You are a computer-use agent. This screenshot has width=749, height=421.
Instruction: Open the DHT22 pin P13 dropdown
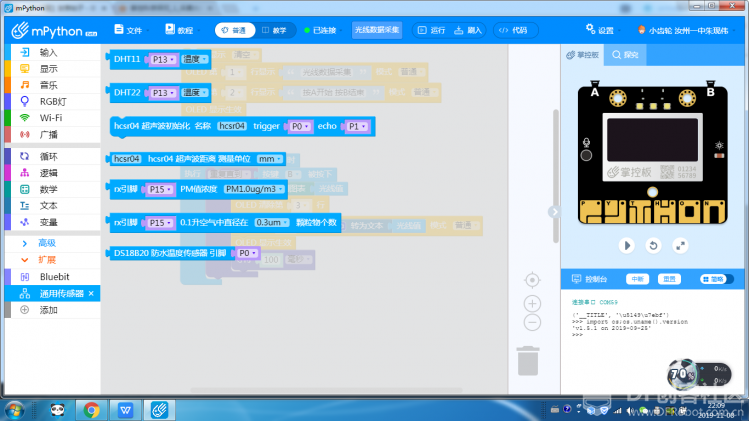162,93
